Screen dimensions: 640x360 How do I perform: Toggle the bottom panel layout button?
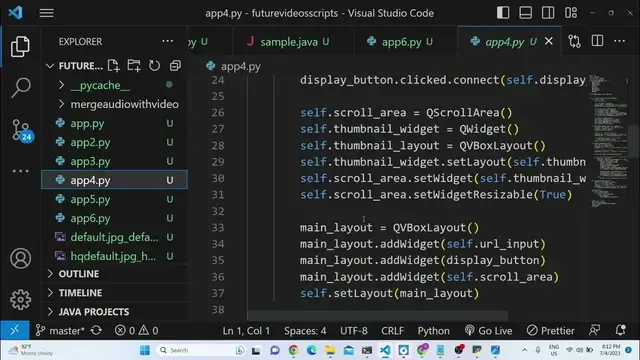pos(525,13)
